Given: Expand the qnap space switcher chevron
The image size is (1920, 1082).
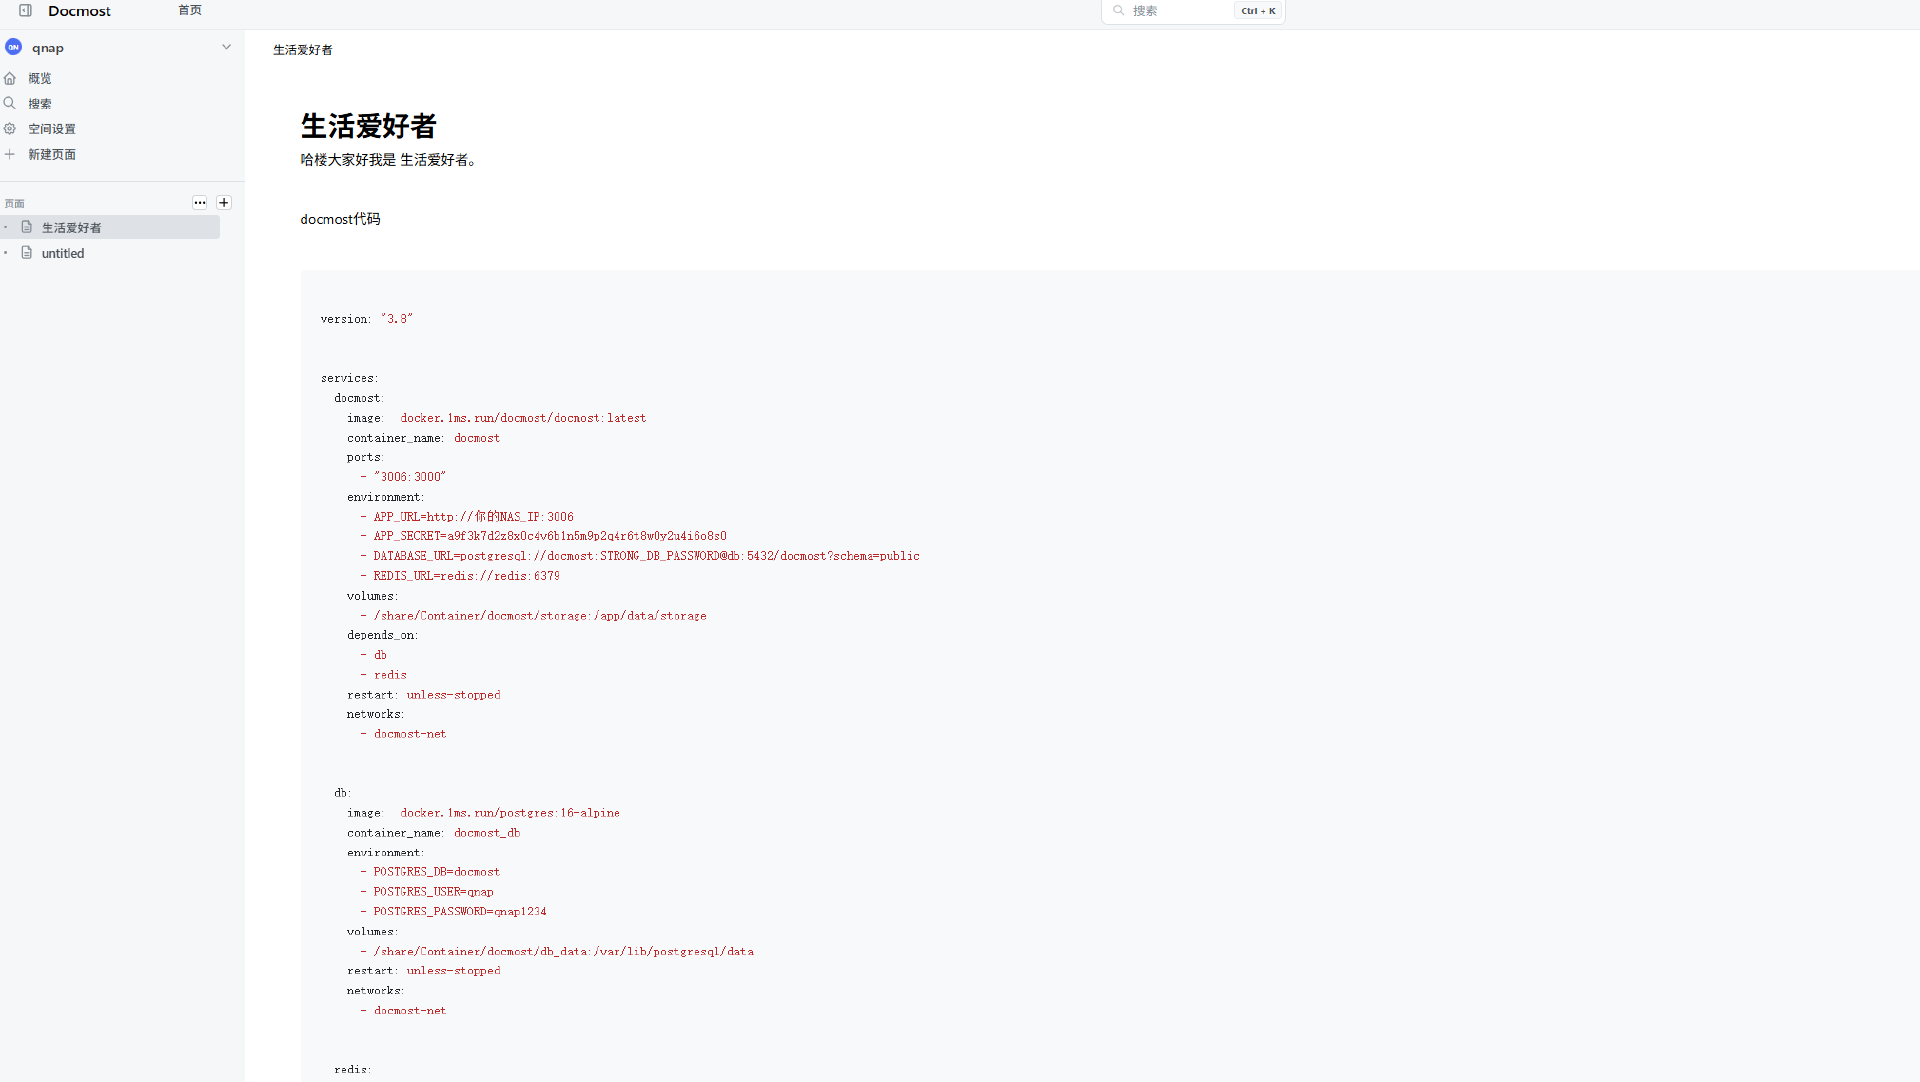Looking at the screenshot, I should click(226, 47).
